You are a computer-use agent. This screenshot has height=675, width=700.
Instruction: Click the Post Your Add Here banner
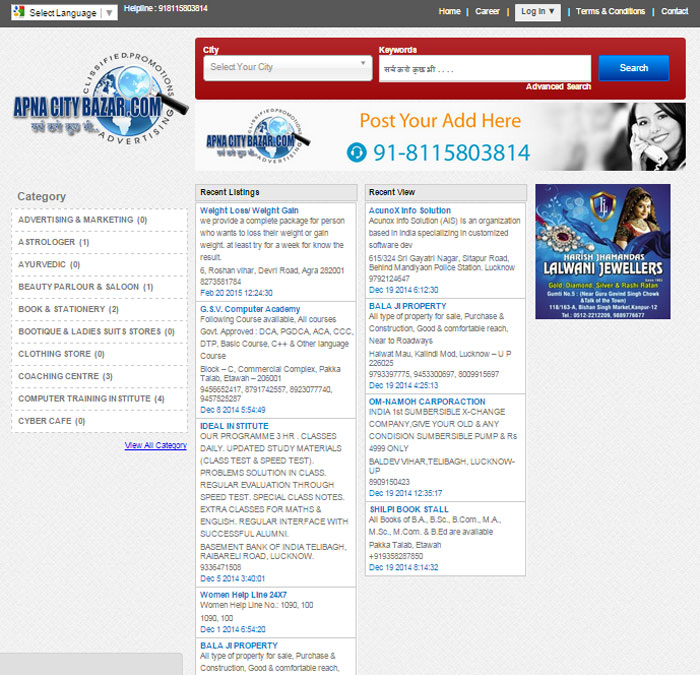pyautogui.click(x=440, y=137)
